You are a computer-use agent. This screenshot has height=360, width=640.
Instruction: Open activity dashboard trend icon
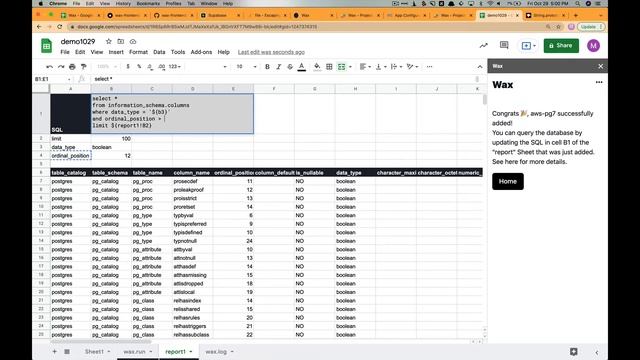point(484,46)
